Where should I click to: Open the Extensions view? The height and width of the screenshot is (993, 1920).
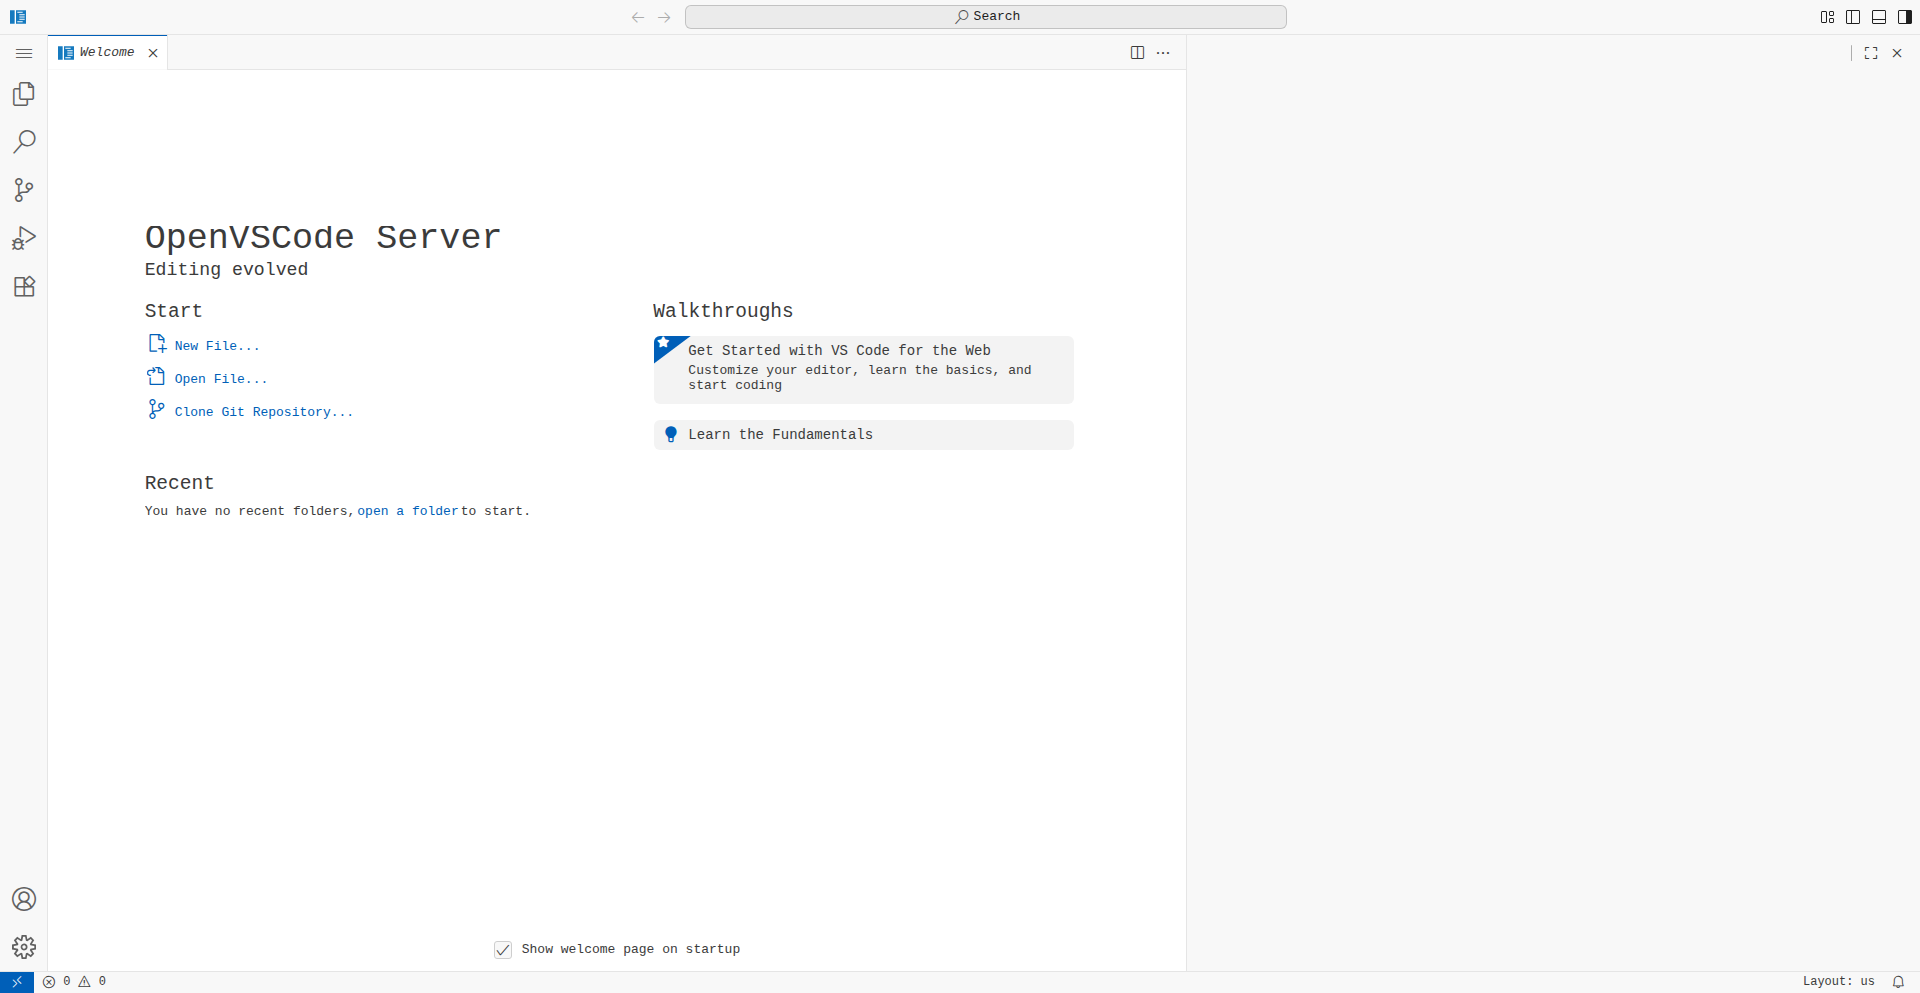point(24,287)
